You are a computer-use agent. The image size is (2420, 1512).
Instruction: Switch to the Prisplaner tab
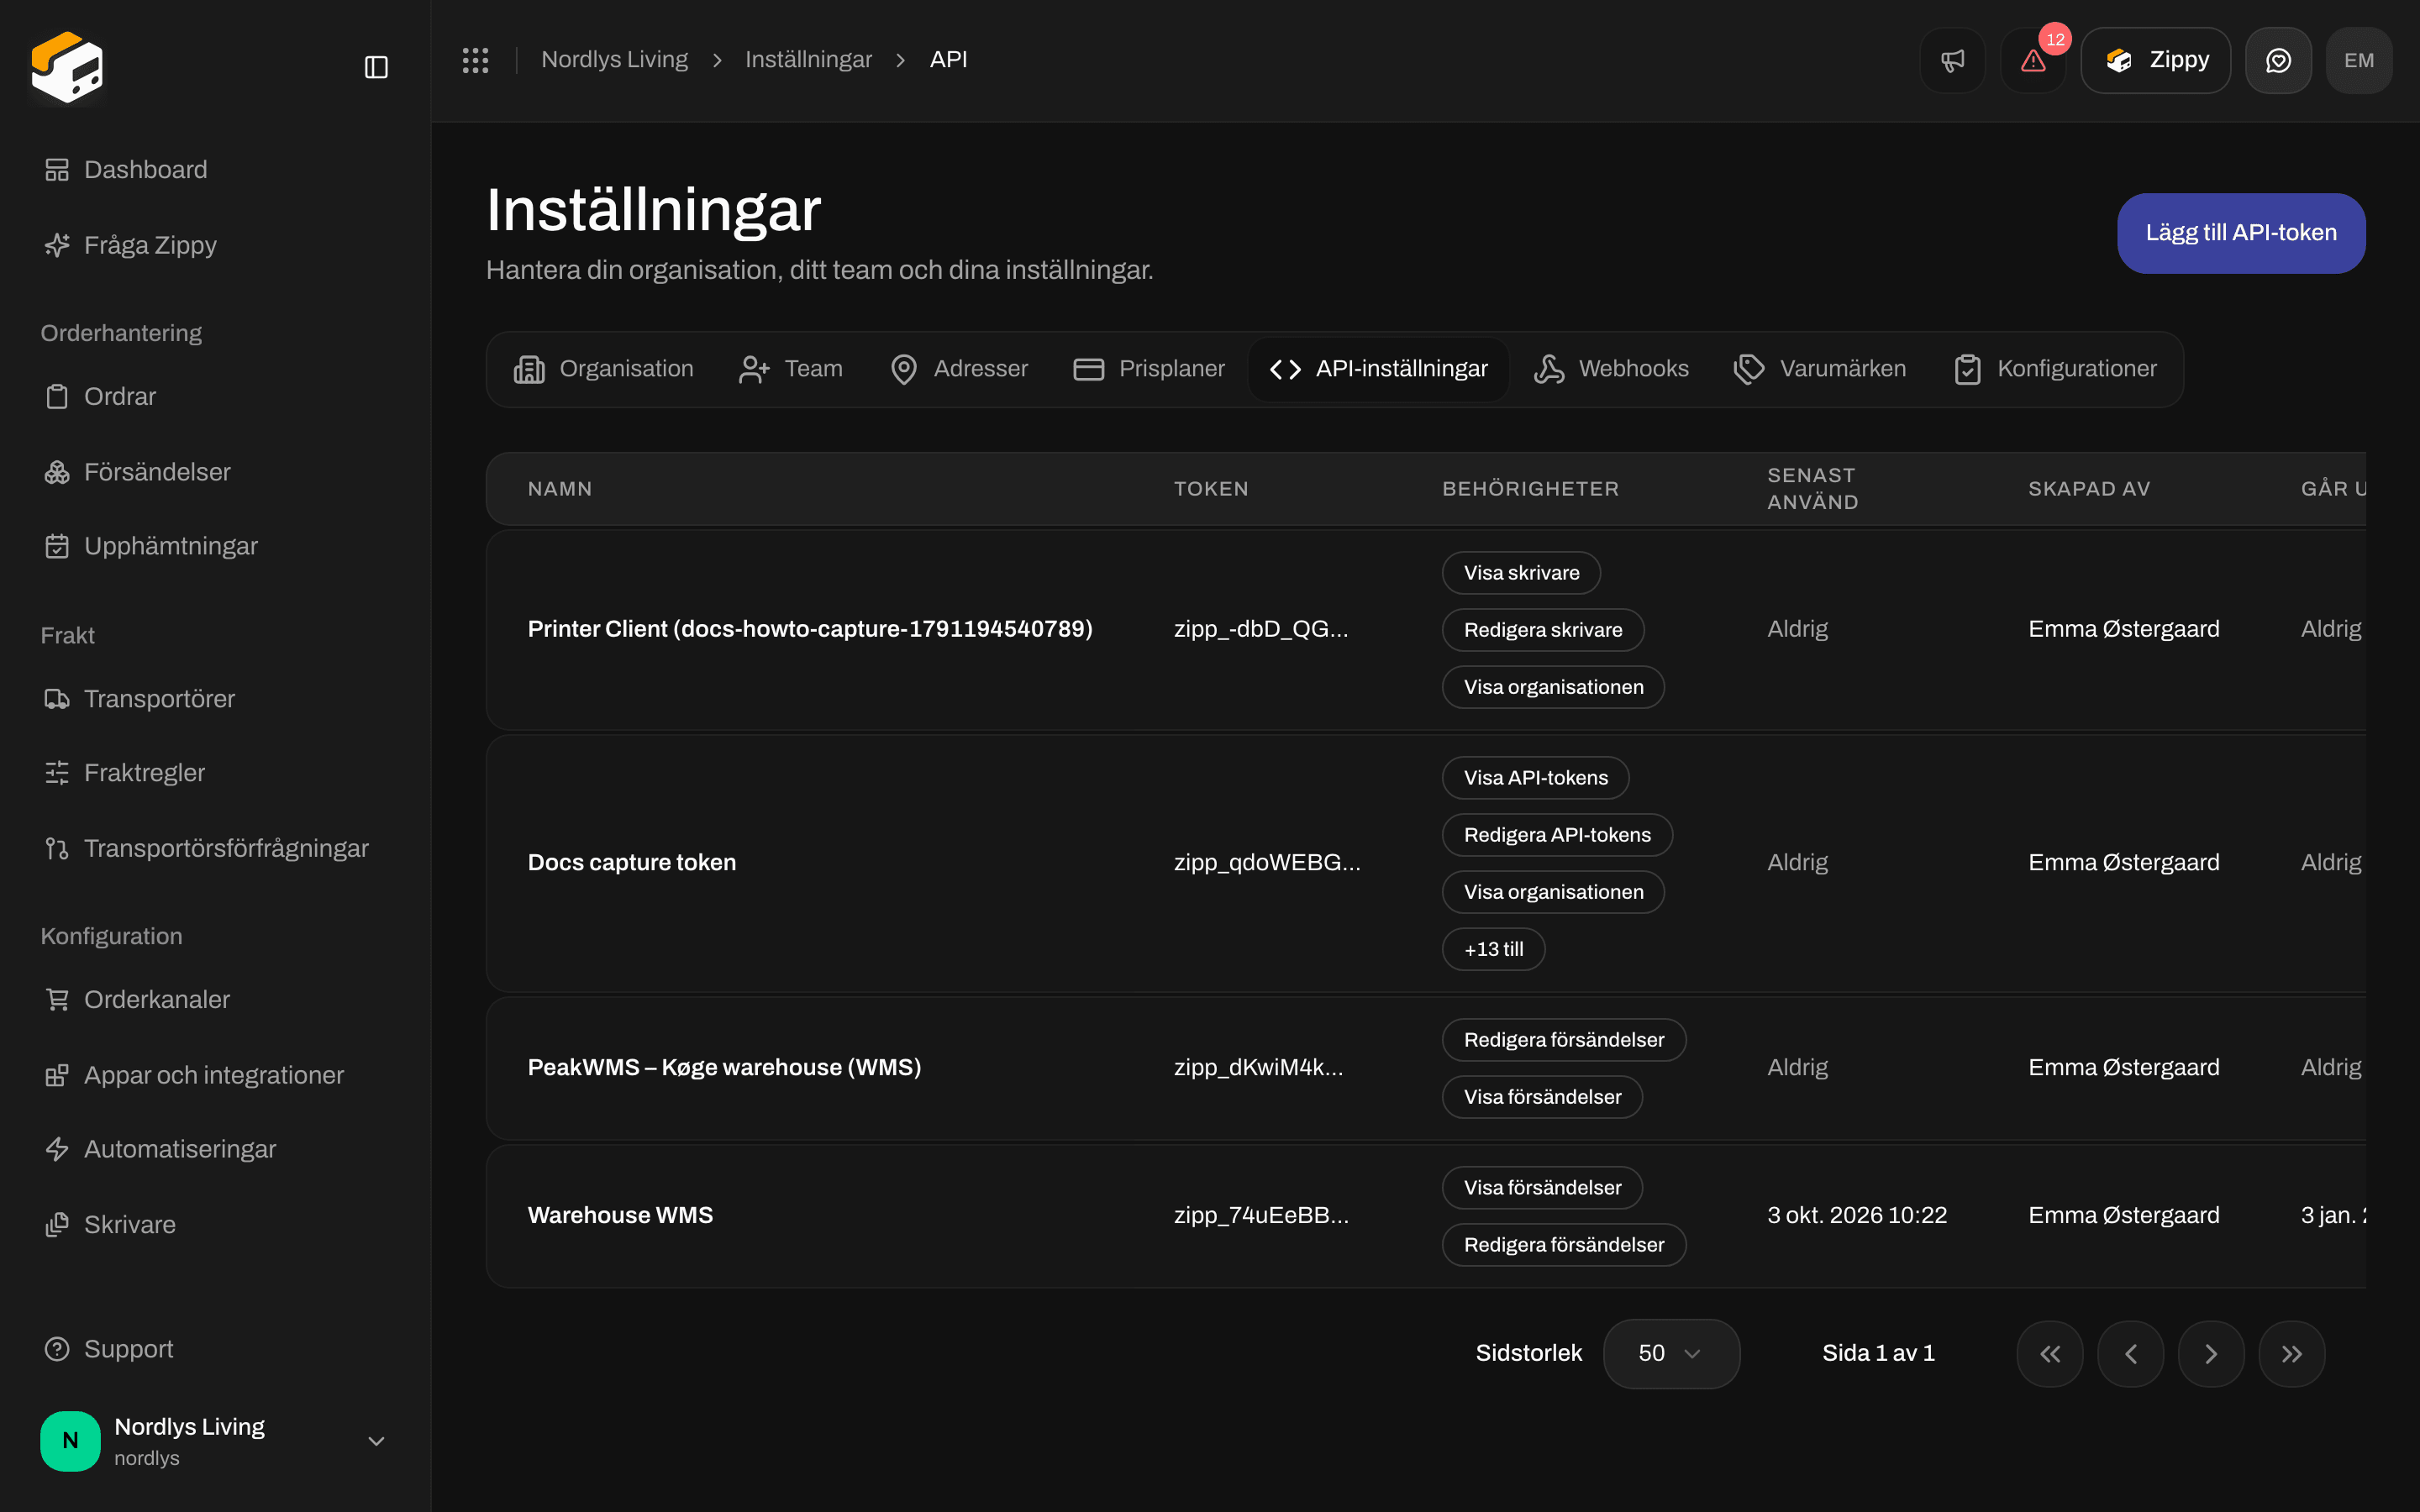pyautogui.click(x=1148, y=369)
